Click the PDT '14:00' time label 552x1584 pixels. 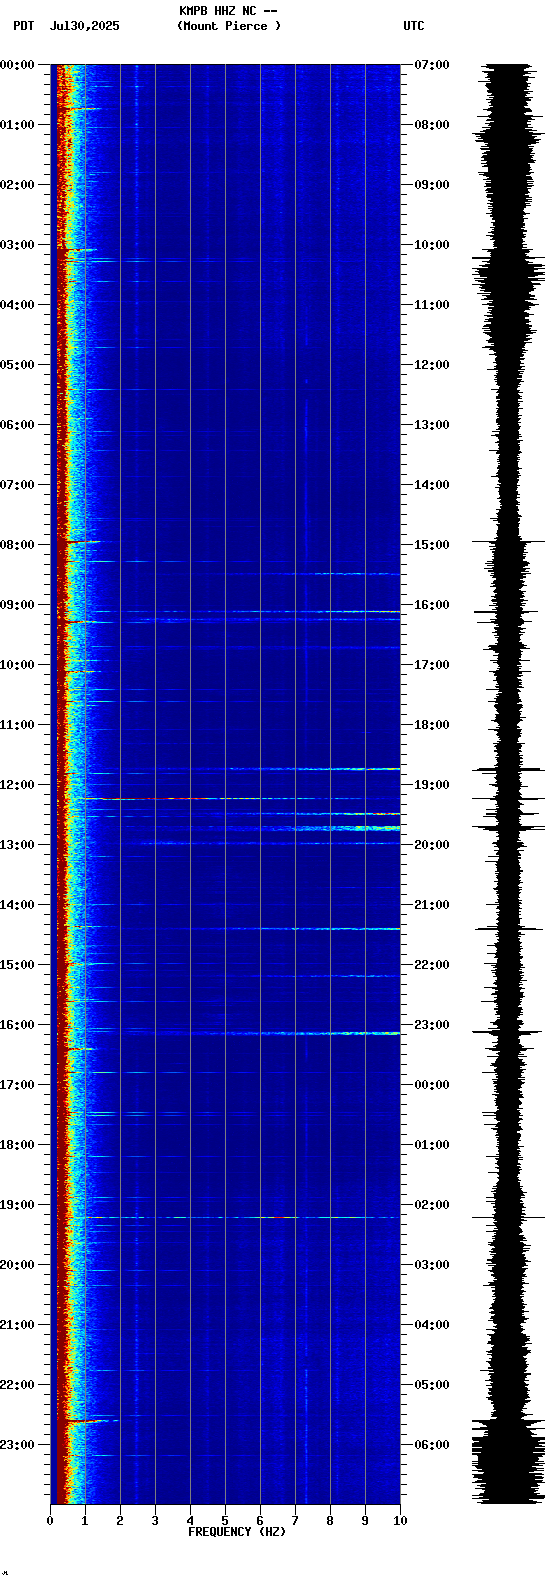coord(17,905)
